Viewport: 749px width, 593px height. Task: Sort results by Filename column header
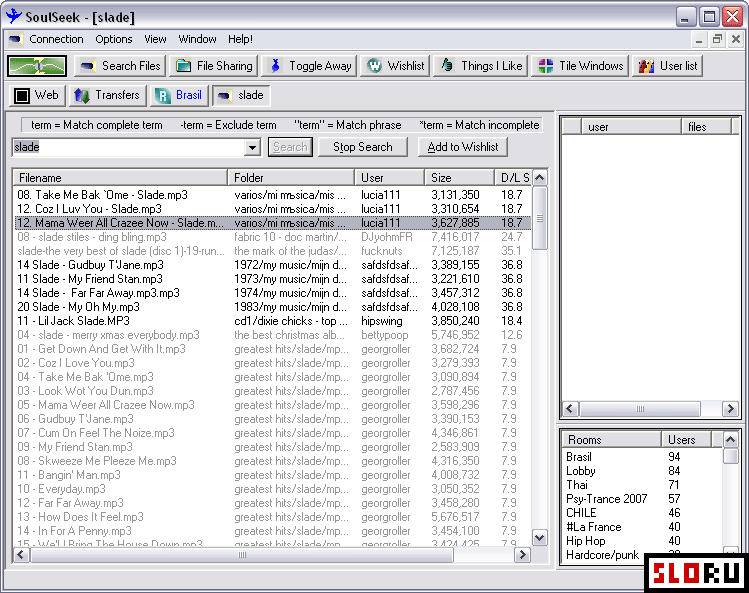120,178
